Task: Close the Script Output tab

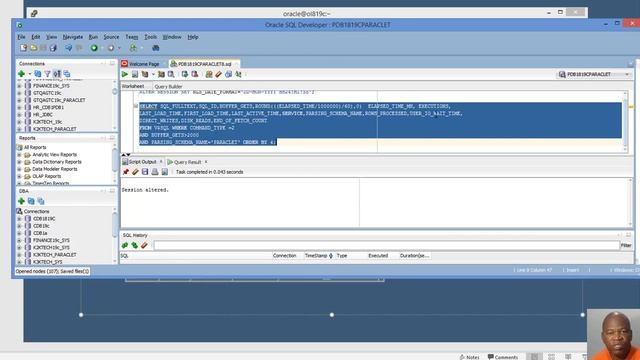Action: click(x=161, y=162)
